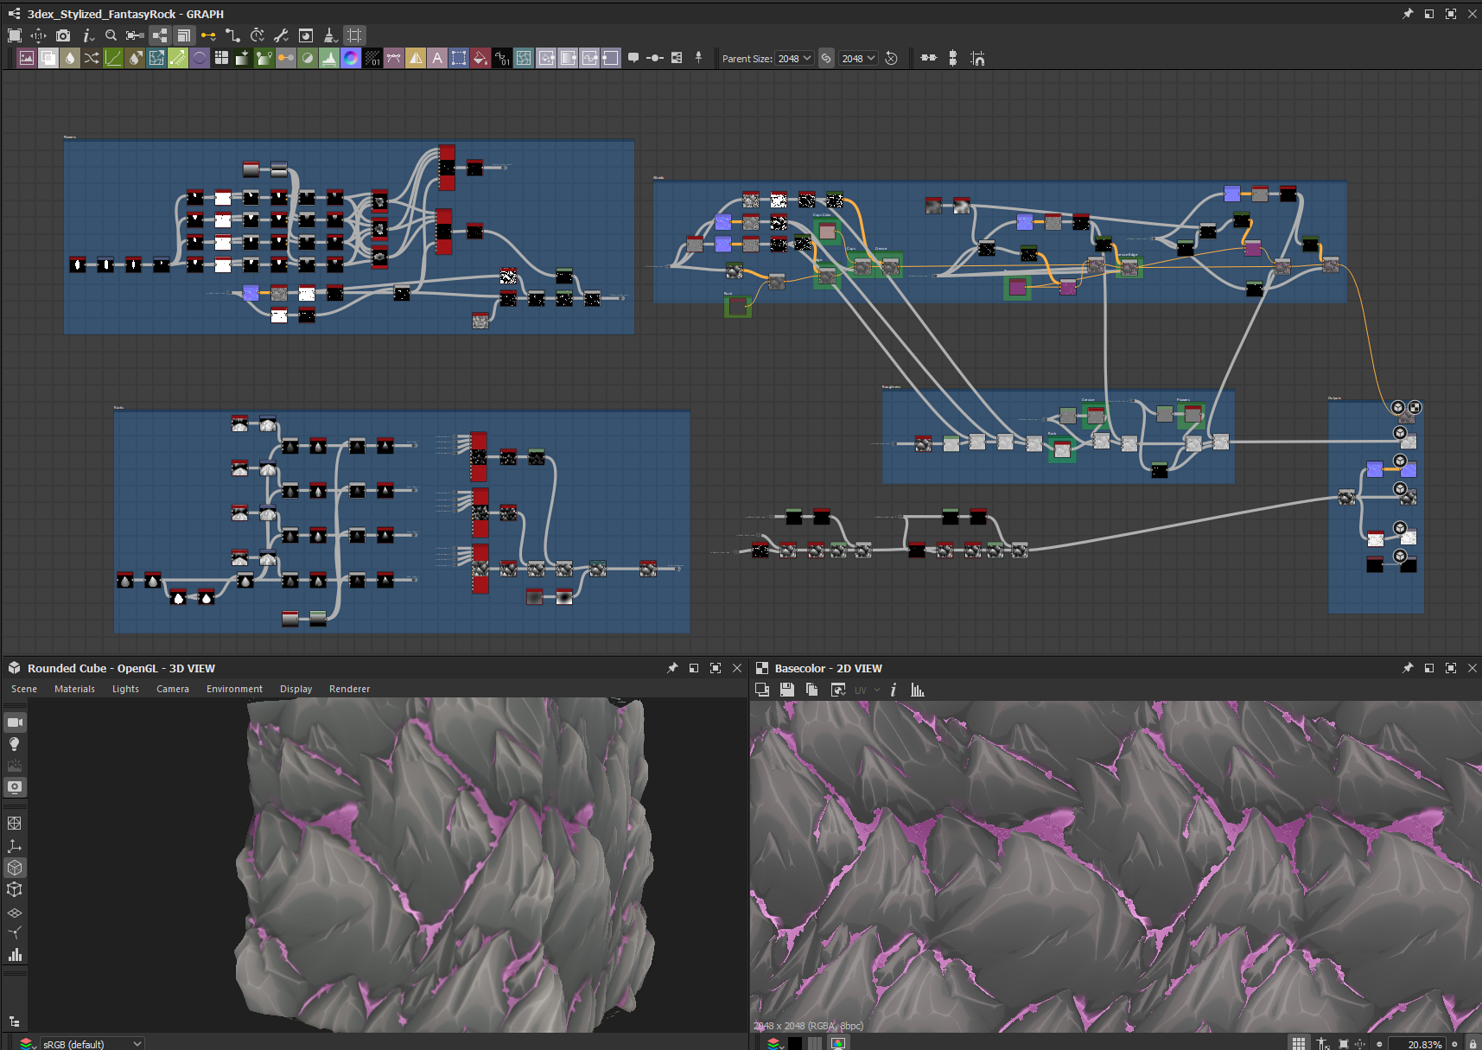The height and width of the screenshot is (1050, 1482).
Task: Toggle tiling grid display in 2D view
Action: click(1298, 1043)
